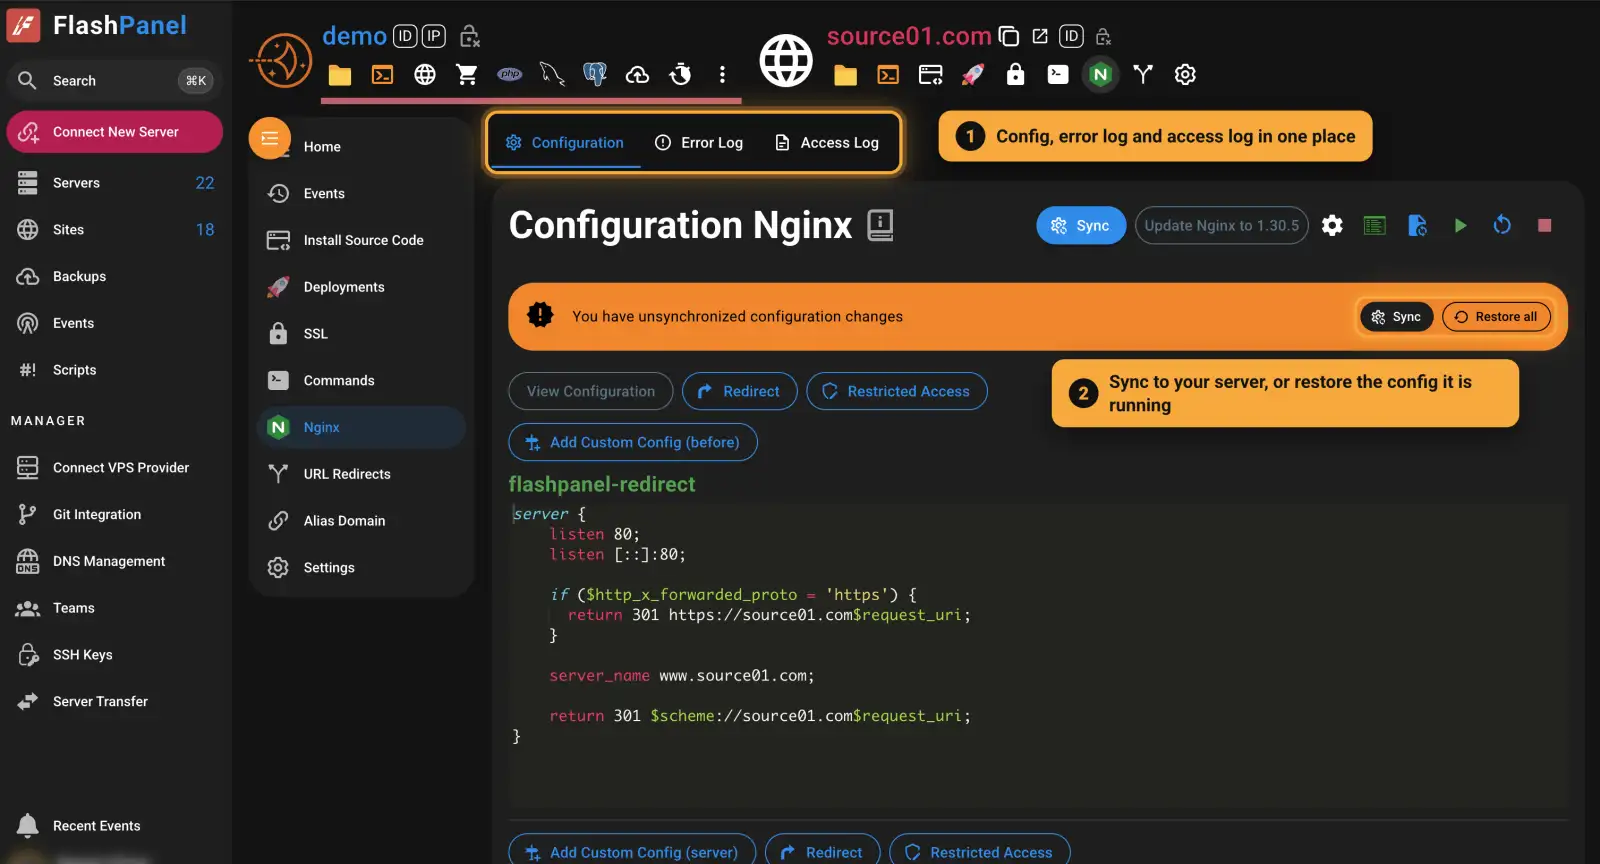Open DNS Management in the left sidebar
Screen dimensions: 1600x864
pos(116,561)
